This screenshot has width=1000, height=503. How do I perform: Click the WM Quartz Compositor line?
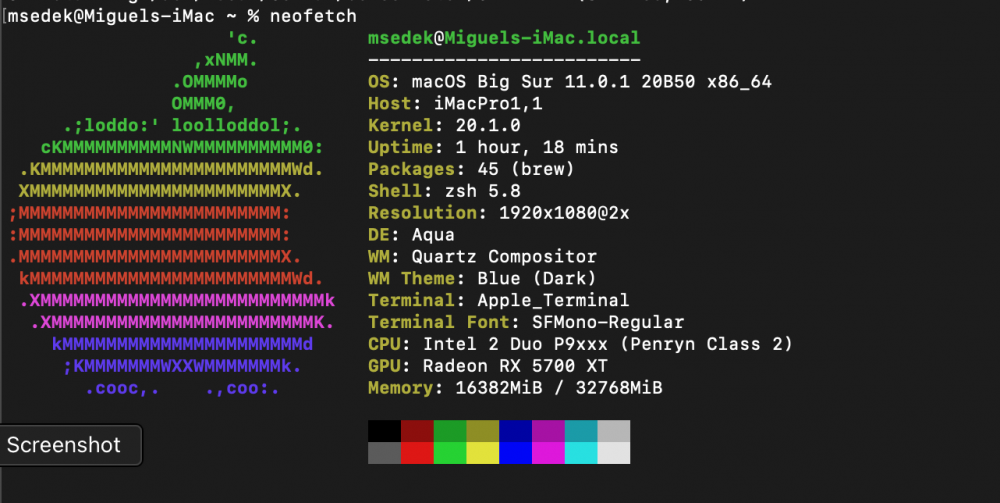482,256
